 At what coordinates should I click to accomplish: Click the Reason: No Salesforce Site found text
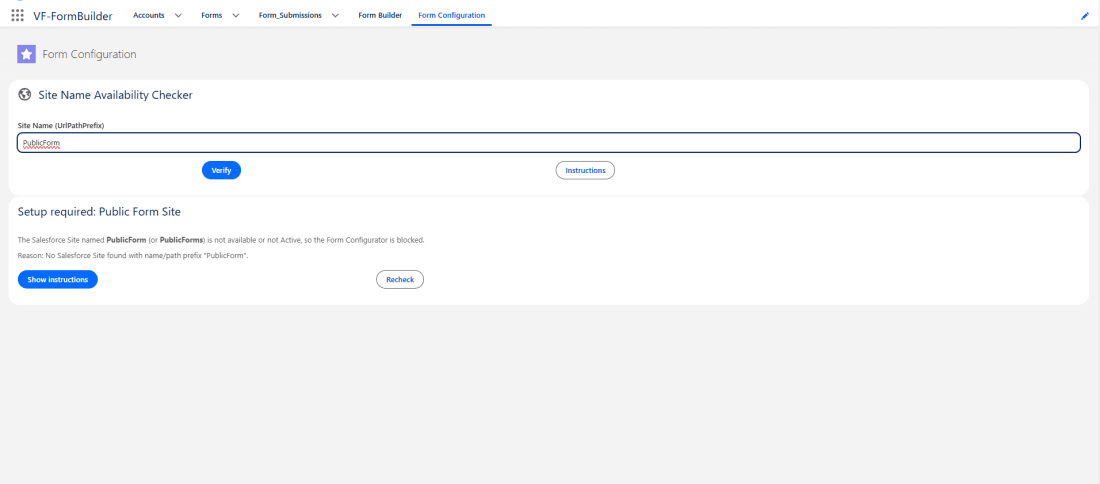point(133,255)
